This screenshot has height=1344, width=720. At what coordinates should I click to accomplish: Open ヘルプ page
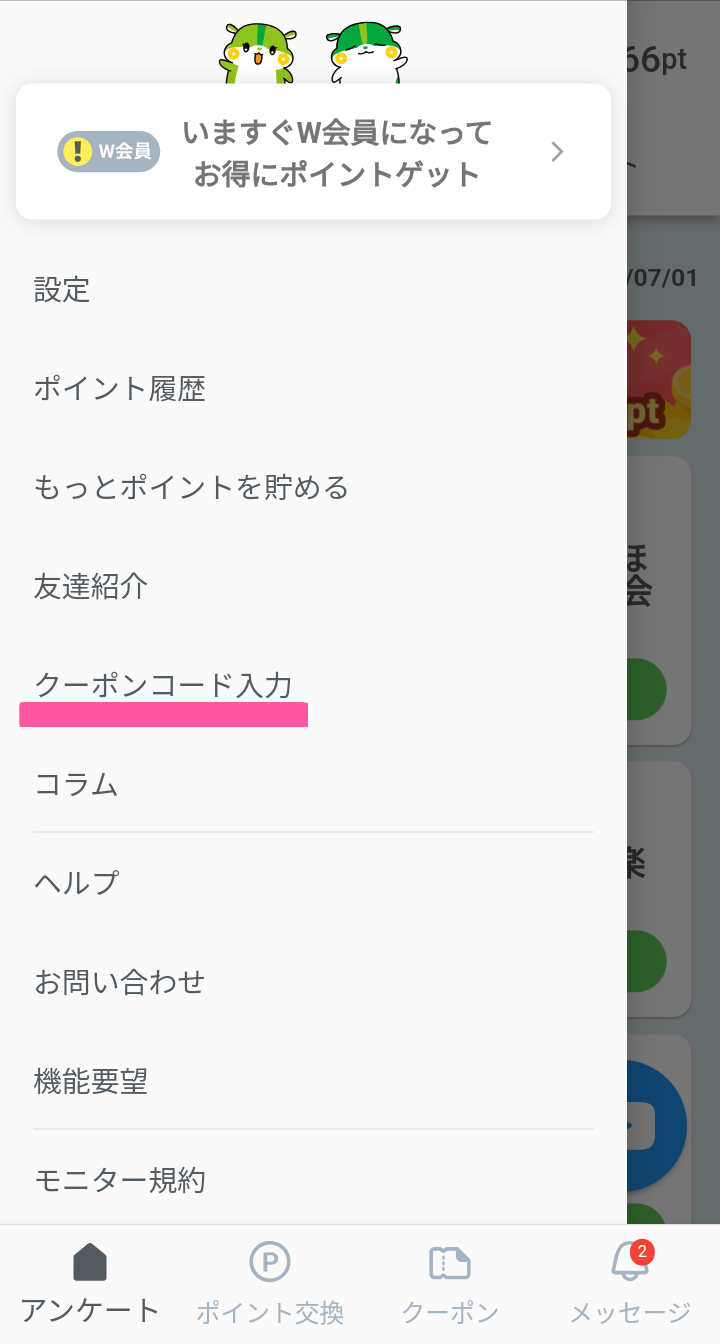pyautogui.click(x=76, y=883)
